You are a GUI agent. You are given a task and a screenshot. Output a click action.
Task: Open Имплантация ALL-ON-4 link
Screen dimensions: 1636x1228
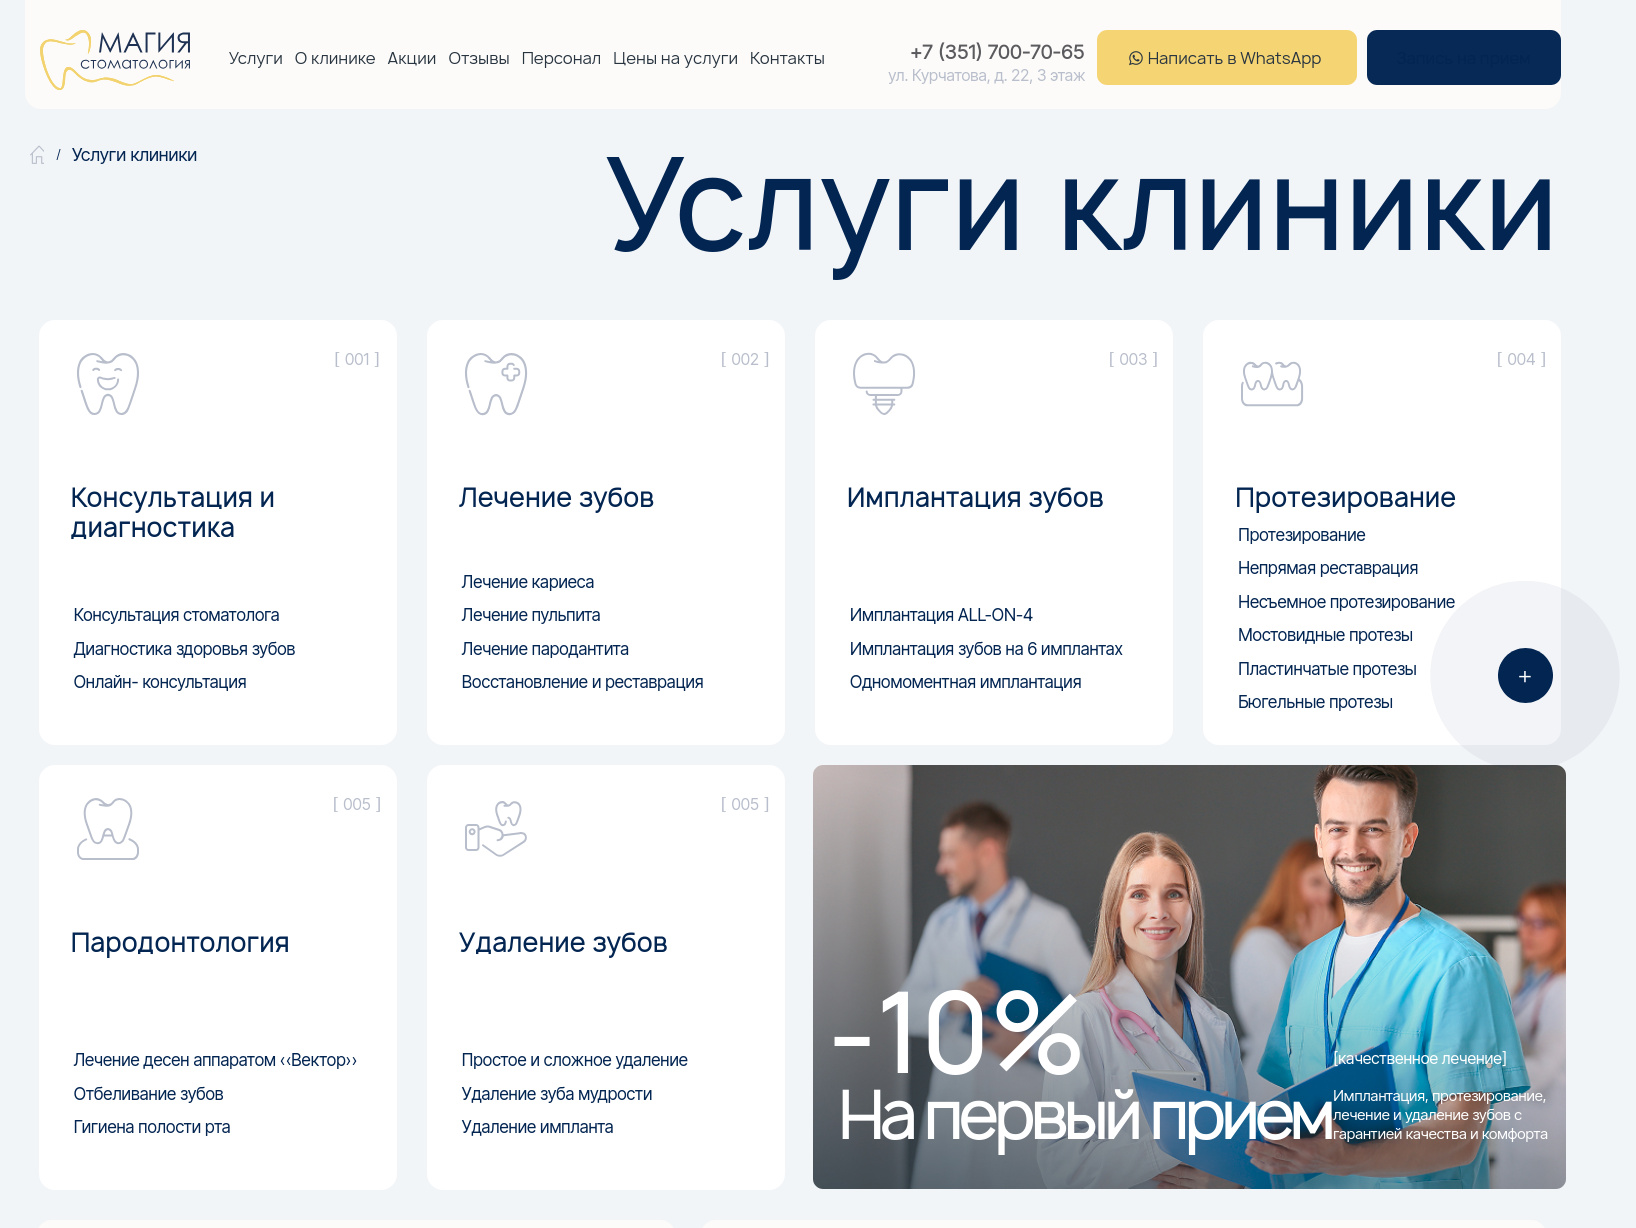[941, 615]
